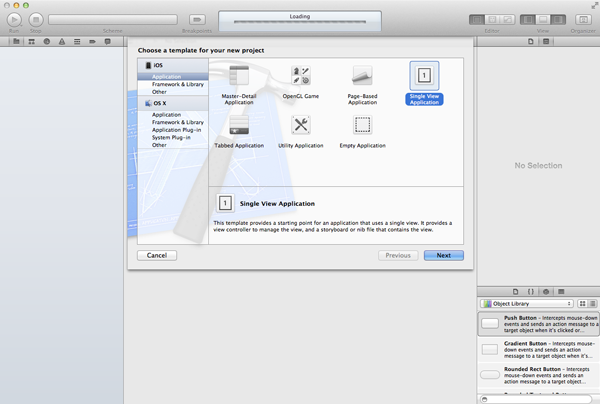Viewport: 600px width, 404px height.
Task: Choose the Page-Based Application template
Action: pos(362,85)
